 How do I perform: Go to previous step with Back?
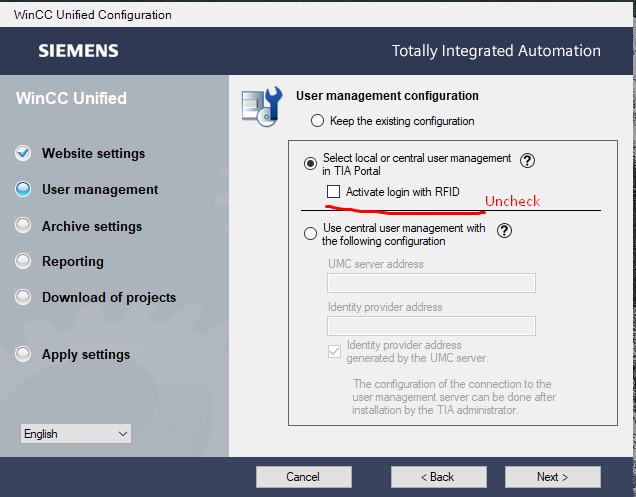(438, 477)
